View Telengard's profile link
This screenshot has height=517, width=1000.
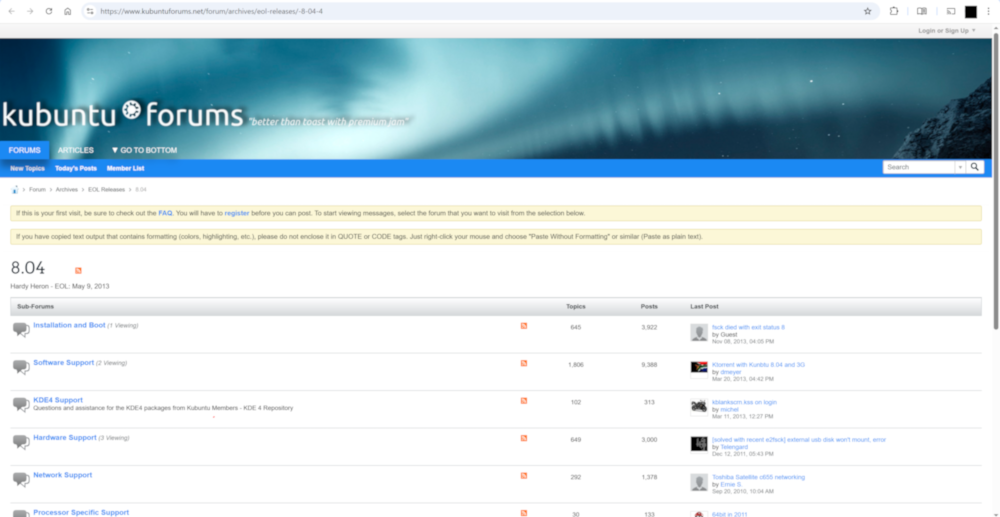pyautogui.click(x=734, y=448)
